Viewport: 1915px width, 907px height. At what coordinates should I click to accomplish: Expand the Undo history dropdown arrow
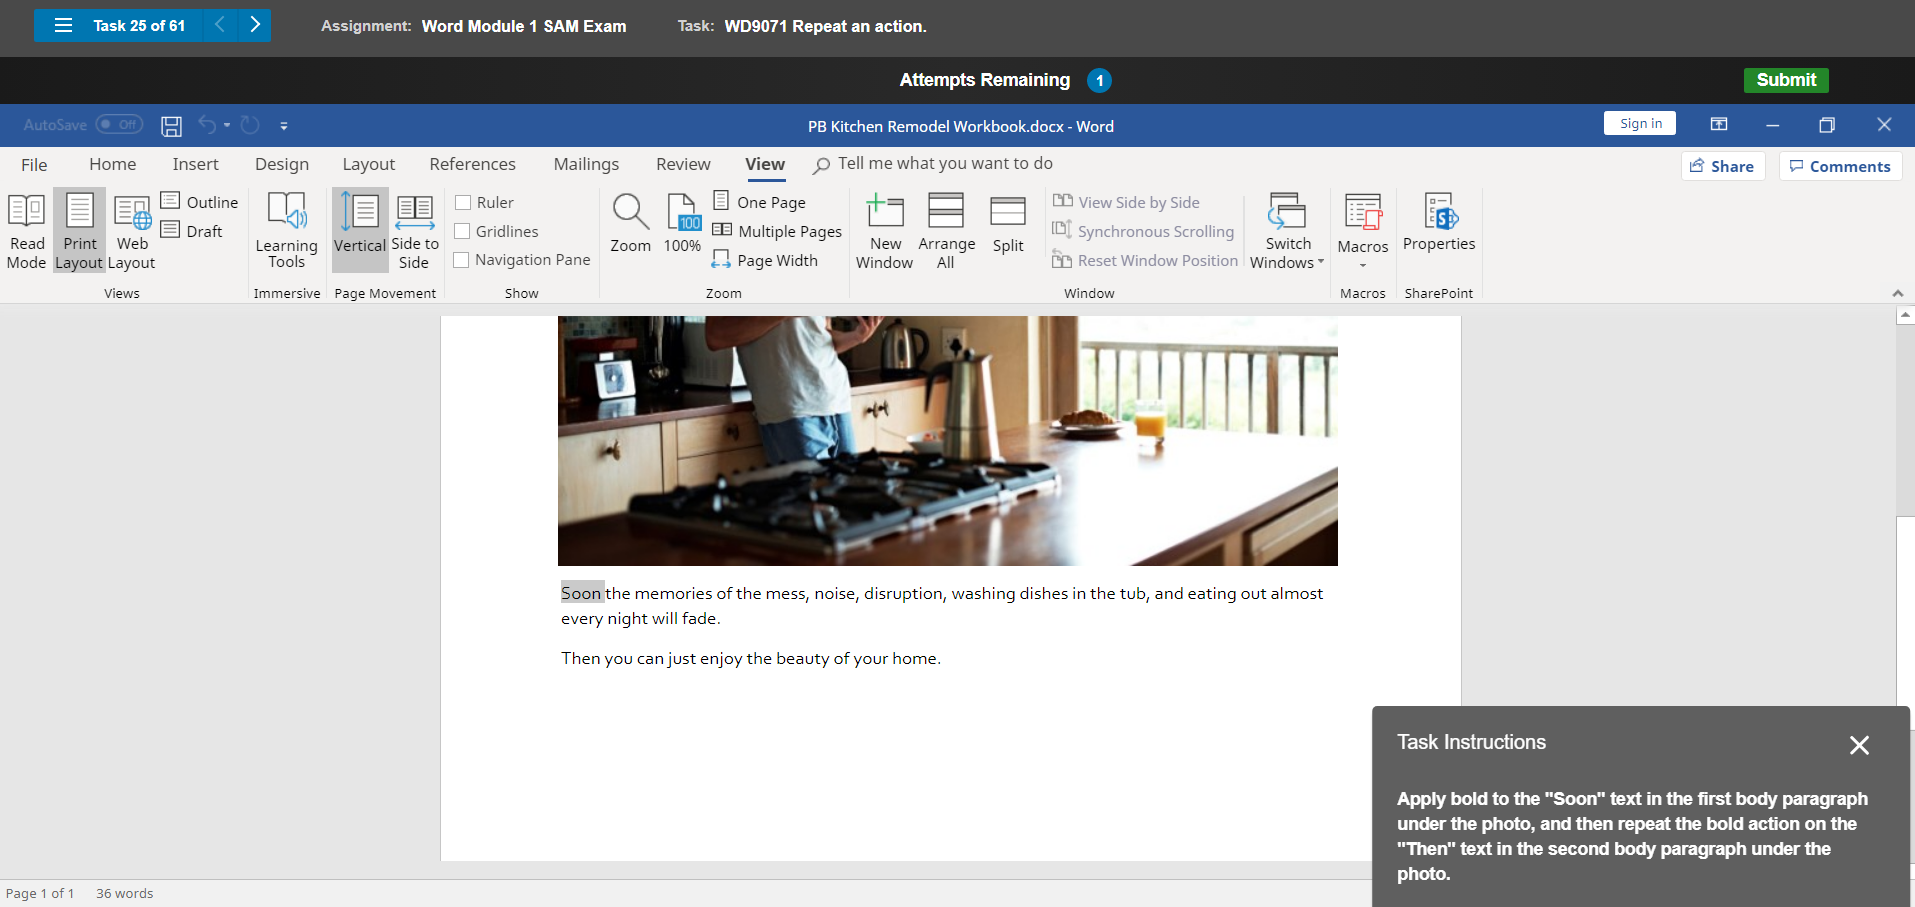pyautogui.click(x=227, y=125)
